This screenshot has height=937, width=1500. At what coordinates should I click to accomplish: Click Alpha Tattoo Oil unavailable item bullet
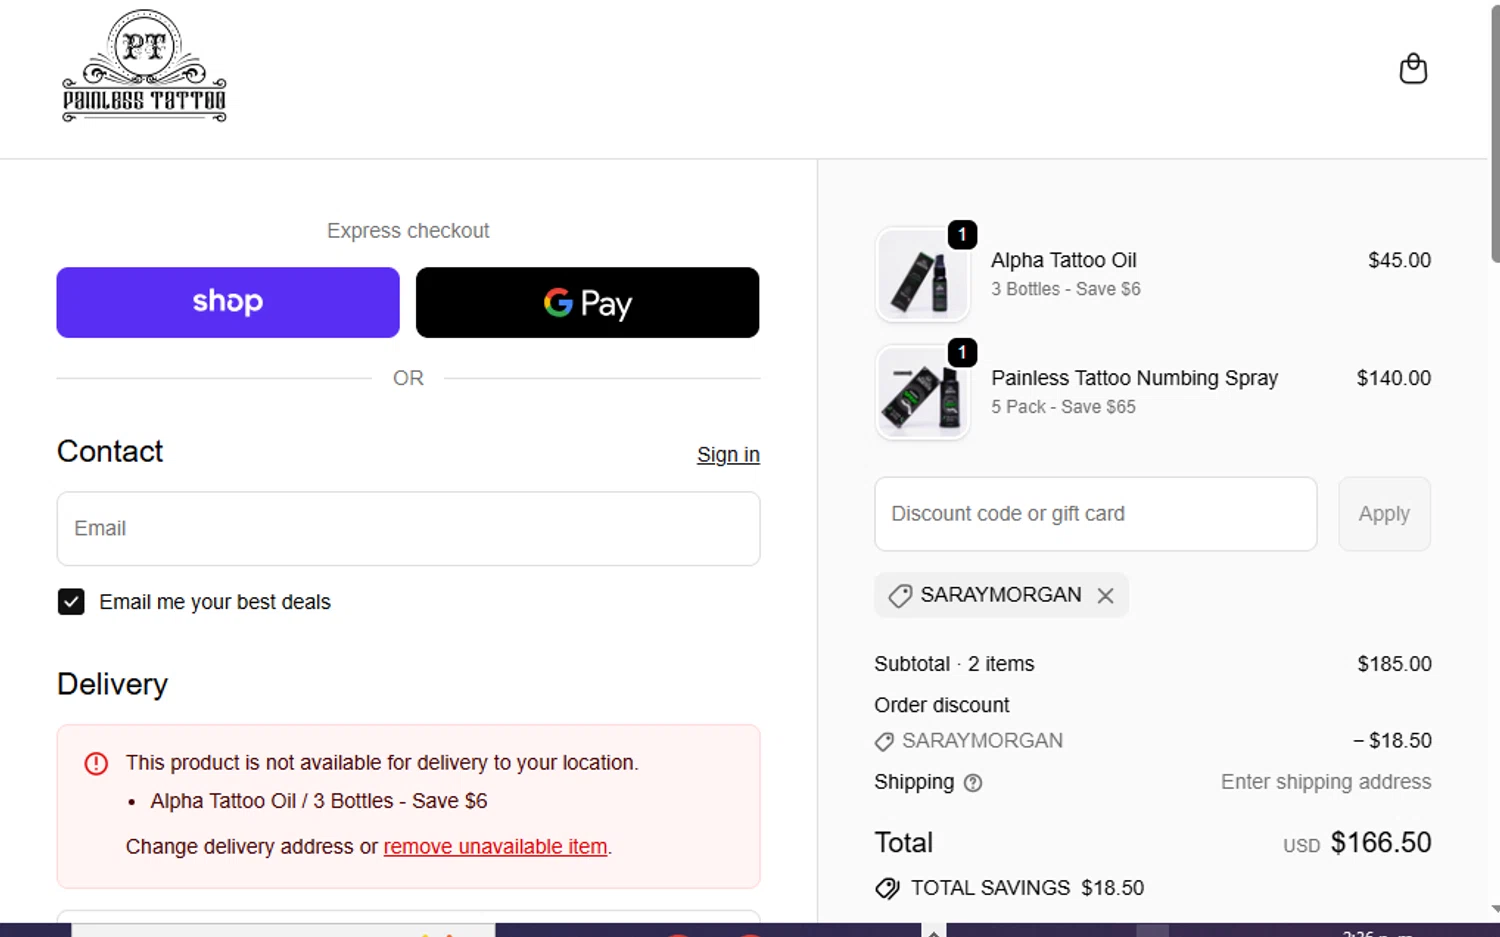(318, 801)
